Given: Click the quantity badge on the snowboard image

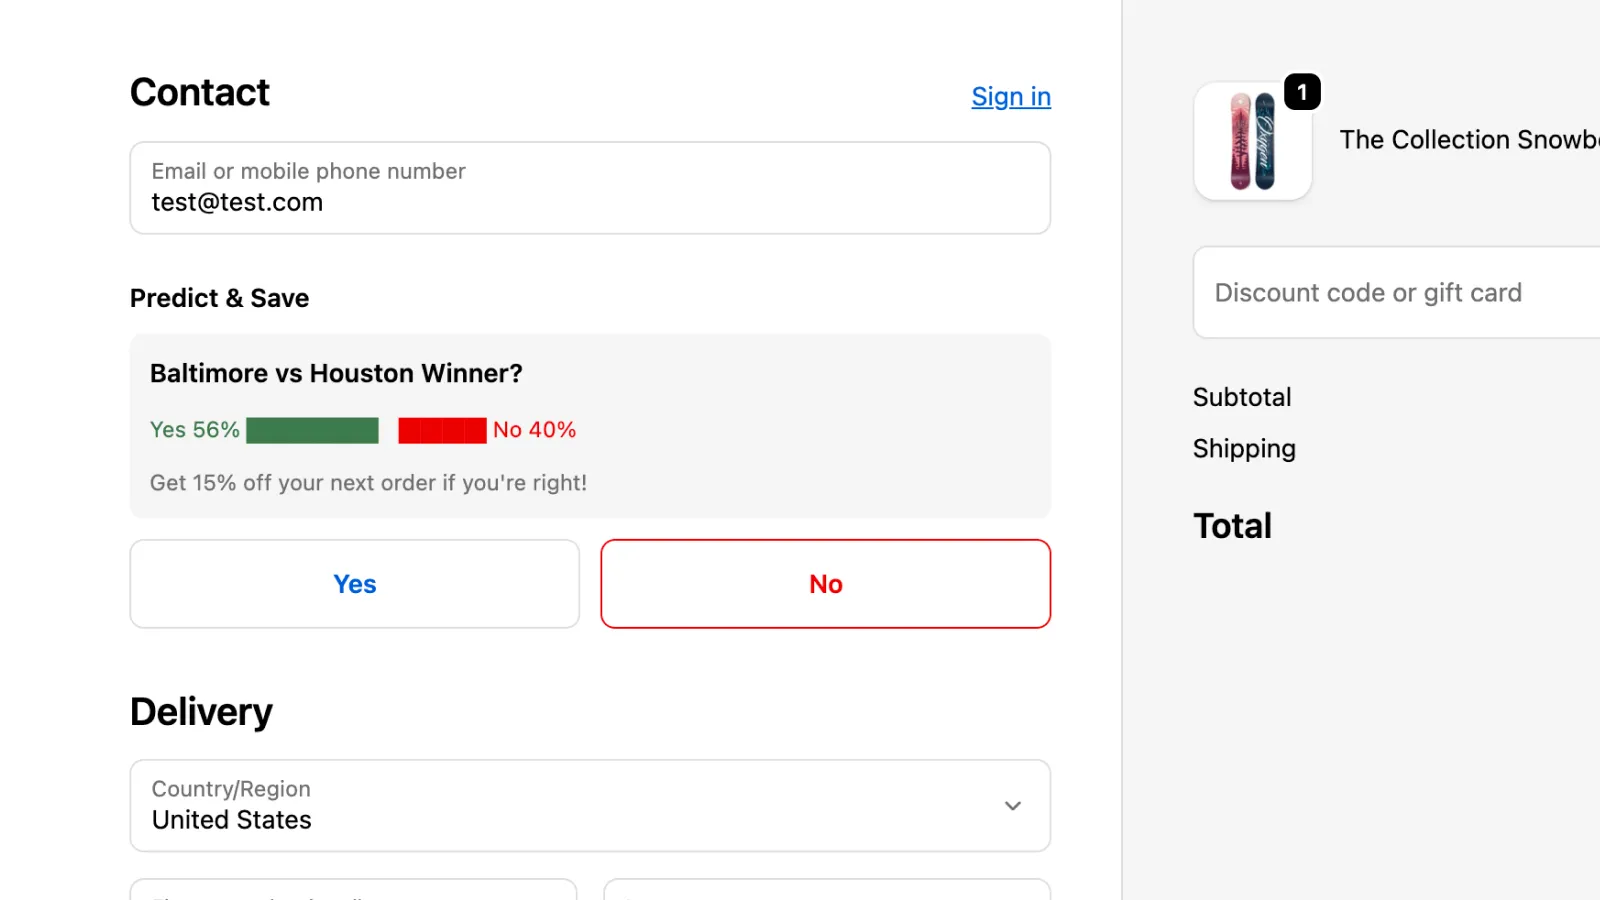Looking at the screenshot, I should tap(1301, 91).
